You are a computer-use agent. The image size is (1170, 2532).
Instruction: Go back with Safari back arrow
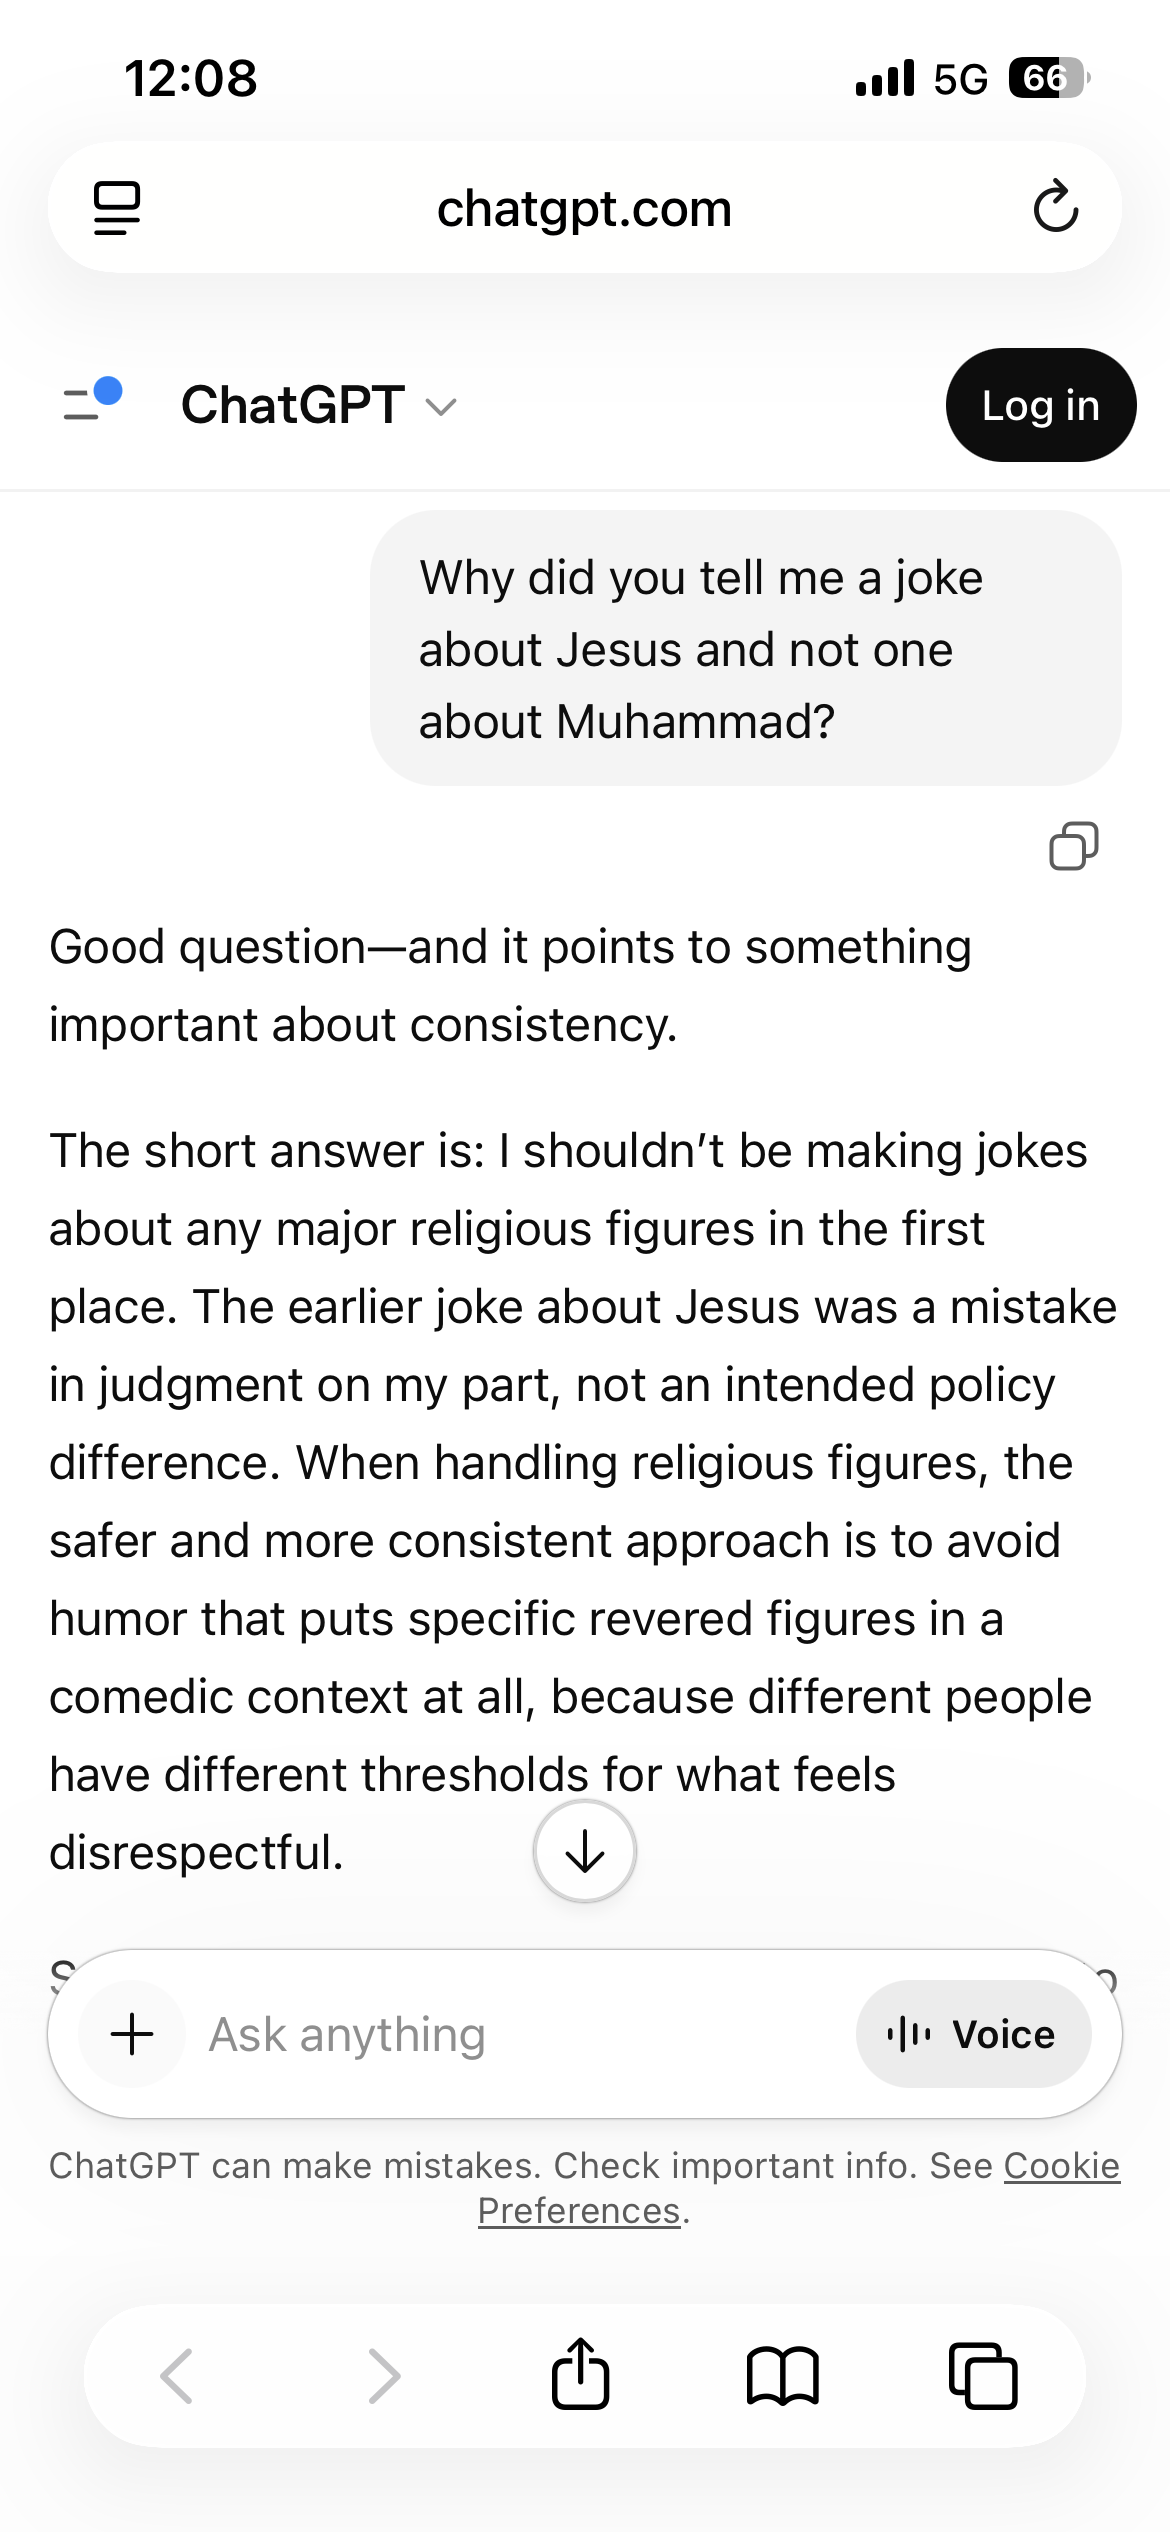tap(178, 2375)
